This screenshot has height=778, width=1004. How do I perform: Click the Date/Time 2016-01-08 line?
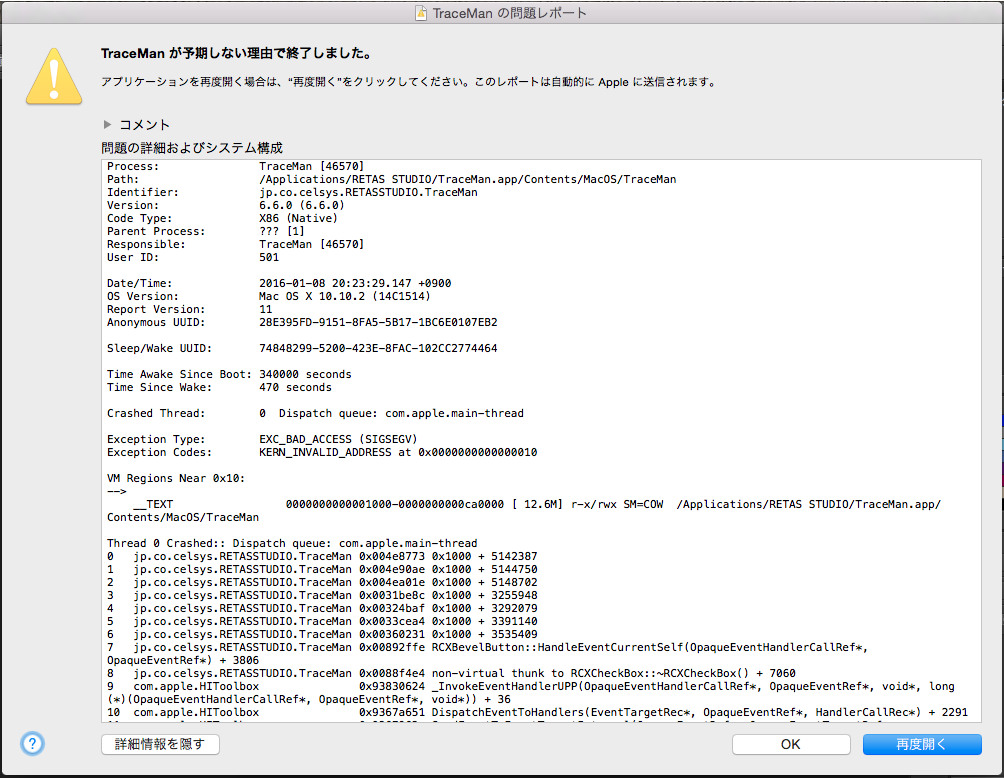(x=279, y=283)
